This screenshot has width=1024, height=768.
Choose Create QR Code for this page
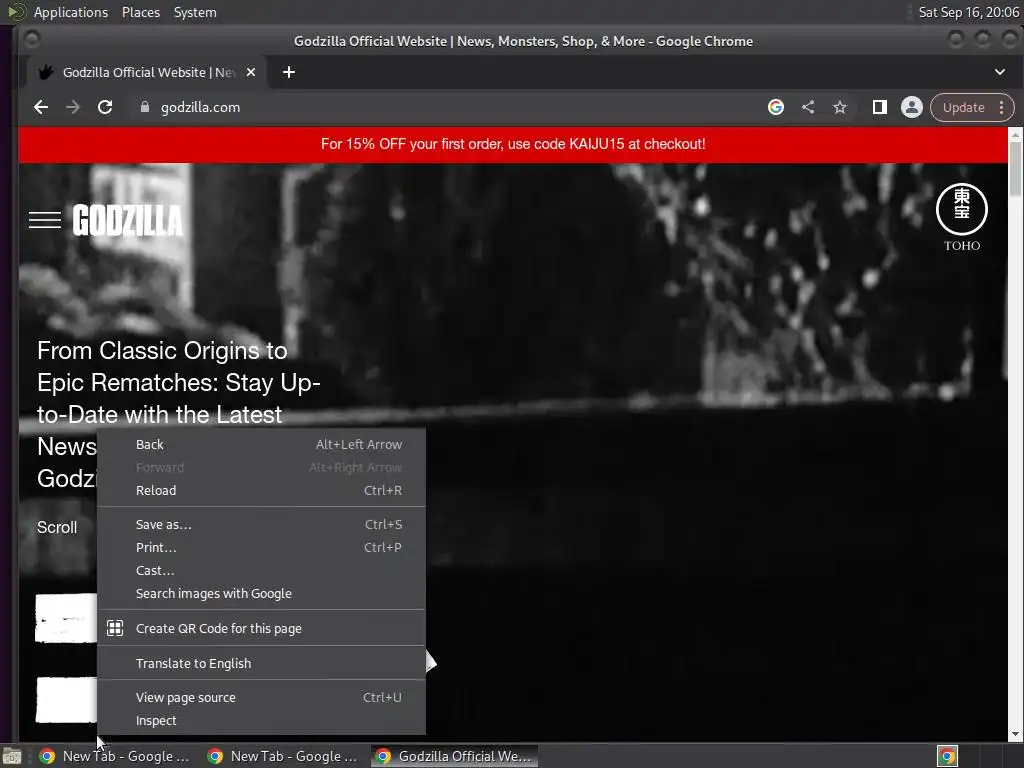pos(261,628)
